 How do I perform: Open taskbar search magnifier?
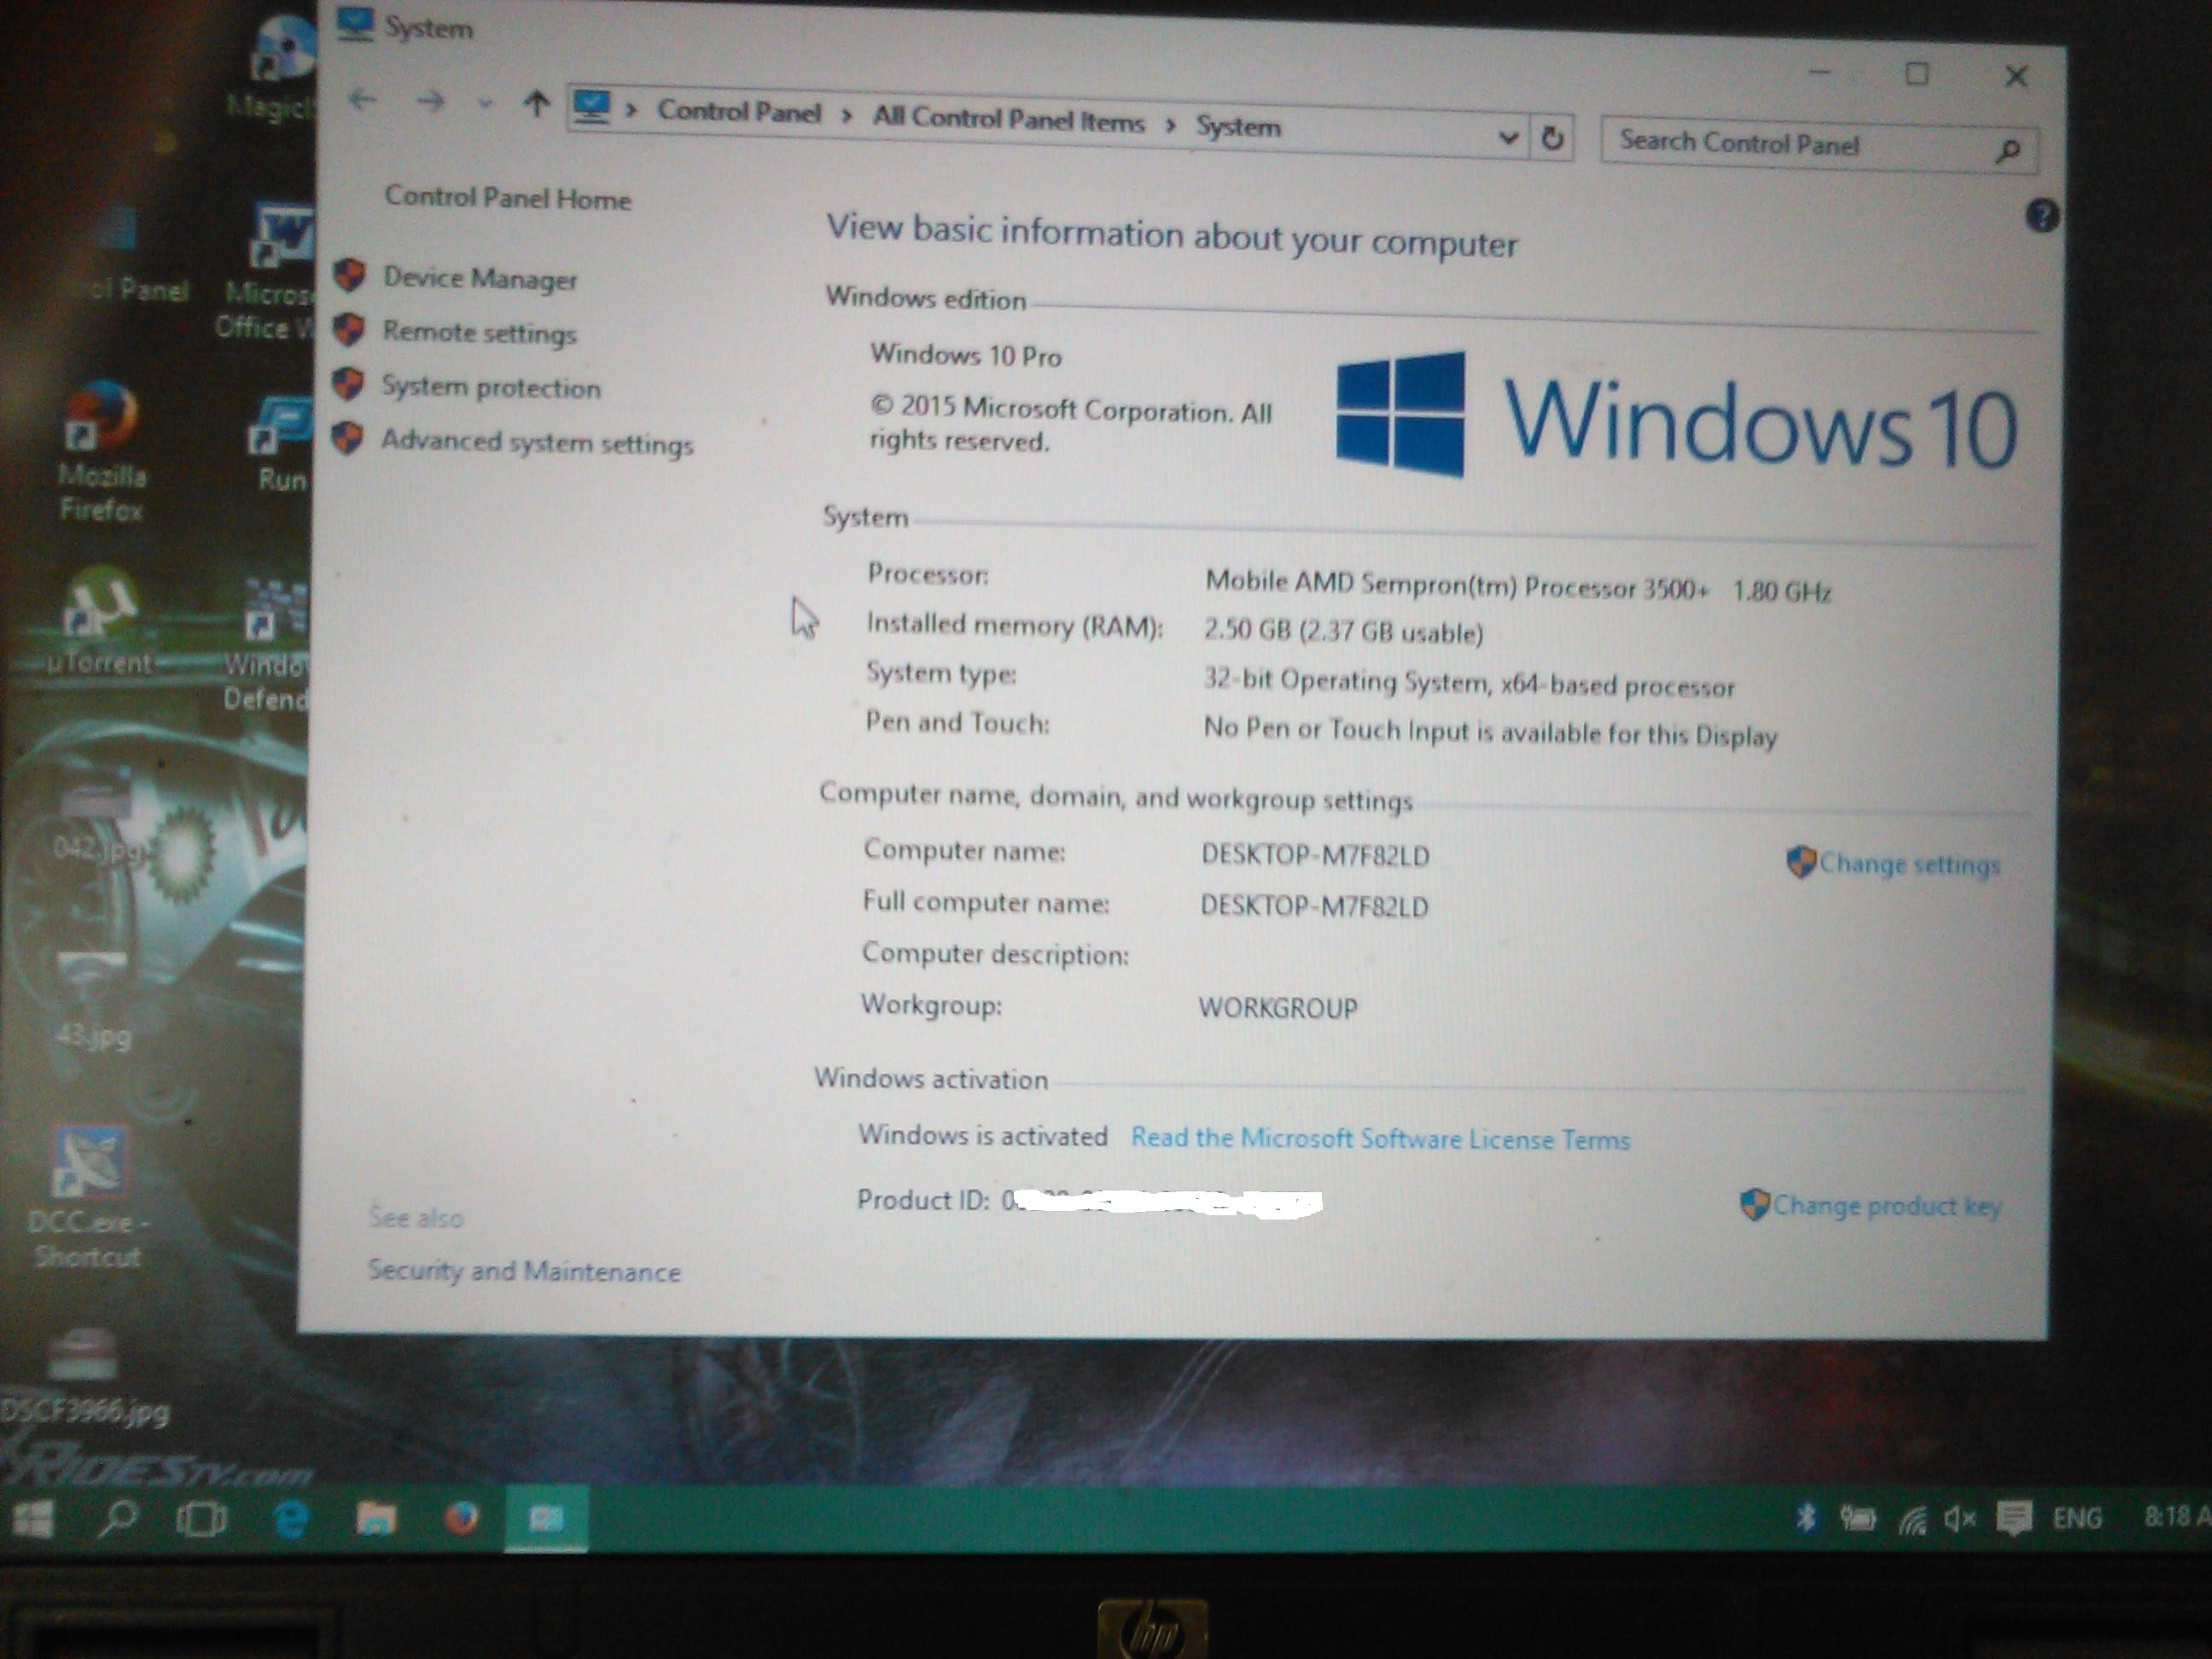pyautogui.click(x=118, y=1518)
